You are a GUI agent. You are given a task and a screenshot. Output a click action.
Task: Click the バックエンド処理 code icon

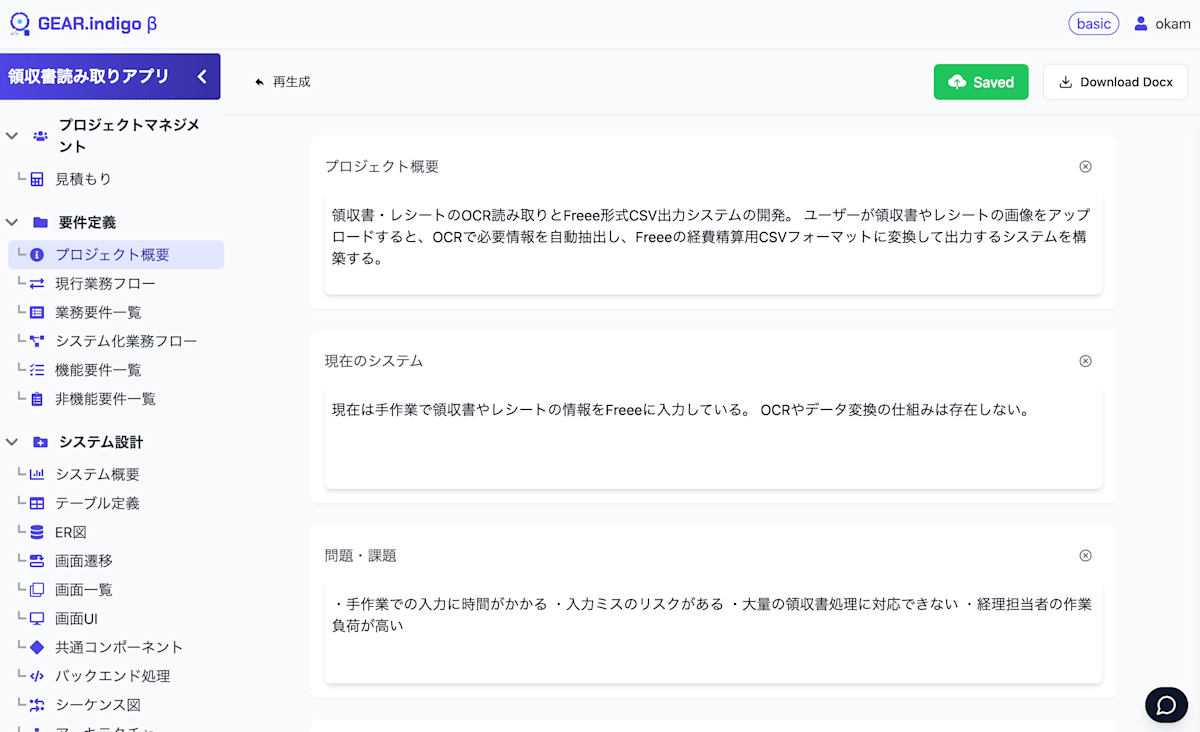pos(37,675)
